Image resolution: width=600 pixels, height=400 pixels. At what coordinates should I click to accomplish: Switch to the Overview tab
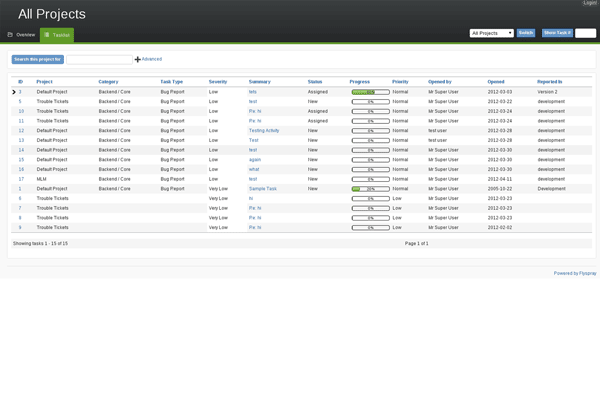25,34
